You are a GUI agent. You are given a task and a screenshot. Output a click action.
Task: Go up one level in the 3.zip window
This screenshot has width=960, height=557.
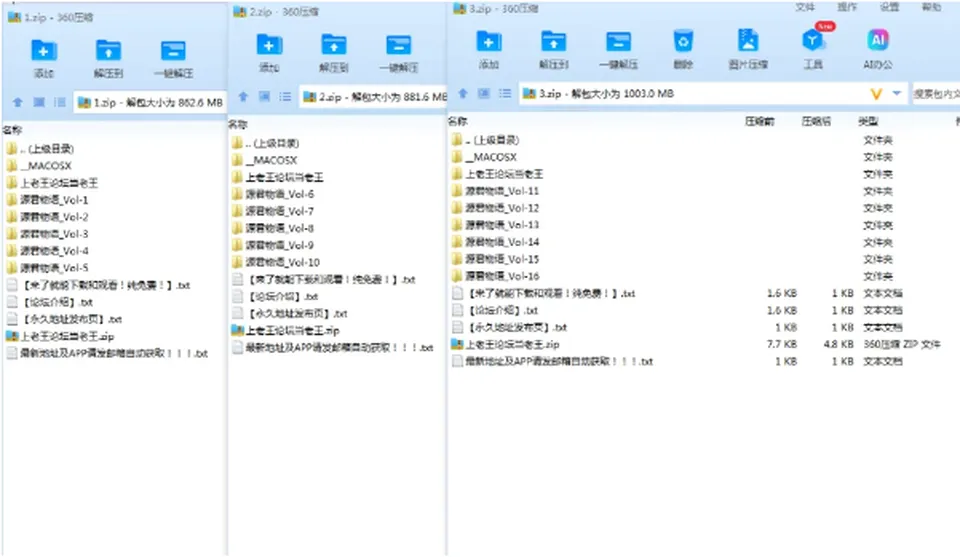463,94
